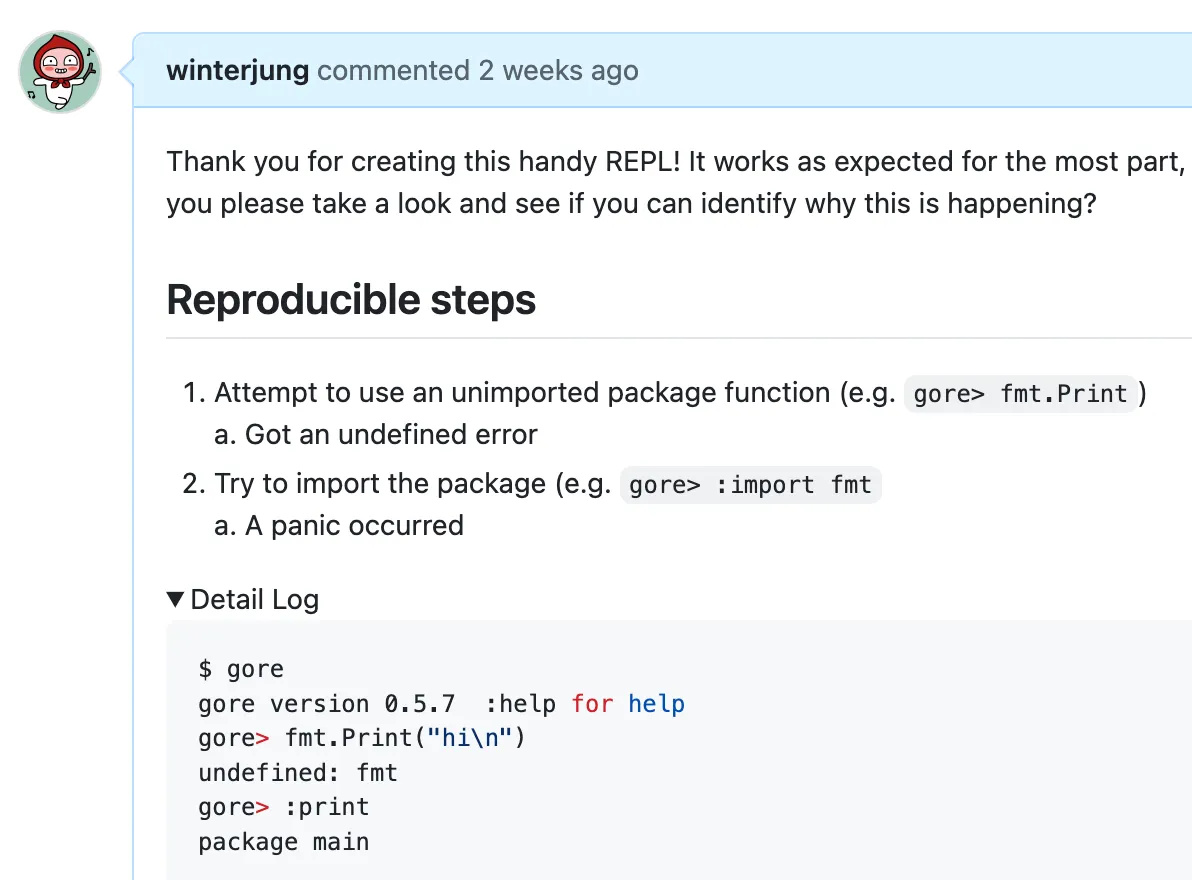Click step "Try to import the package"
This screenshot has height=880, width=1192.
(412, 484)
